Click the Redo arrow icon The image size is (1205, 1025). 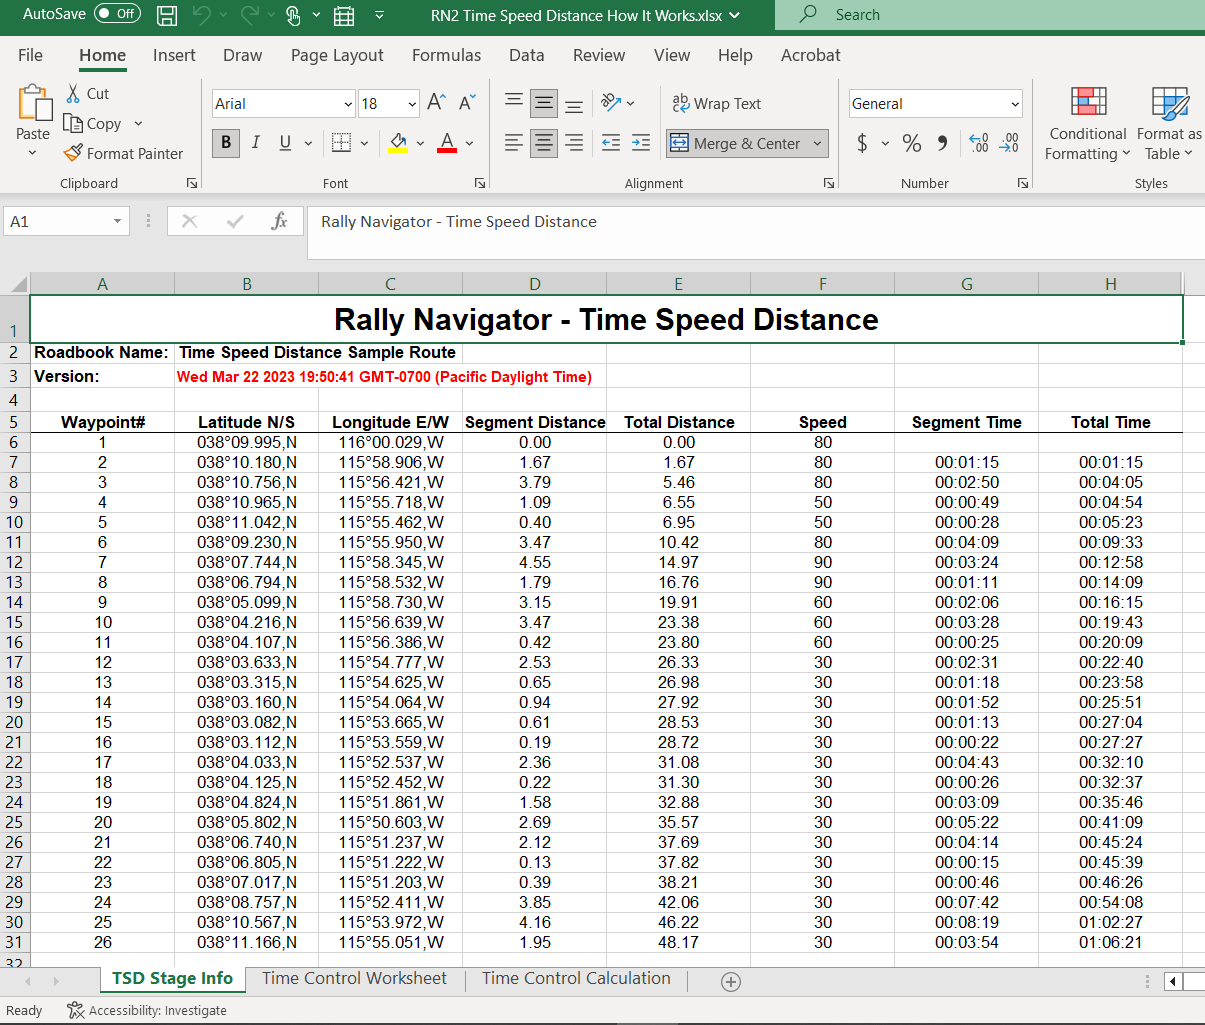click(x=249, y=15)
